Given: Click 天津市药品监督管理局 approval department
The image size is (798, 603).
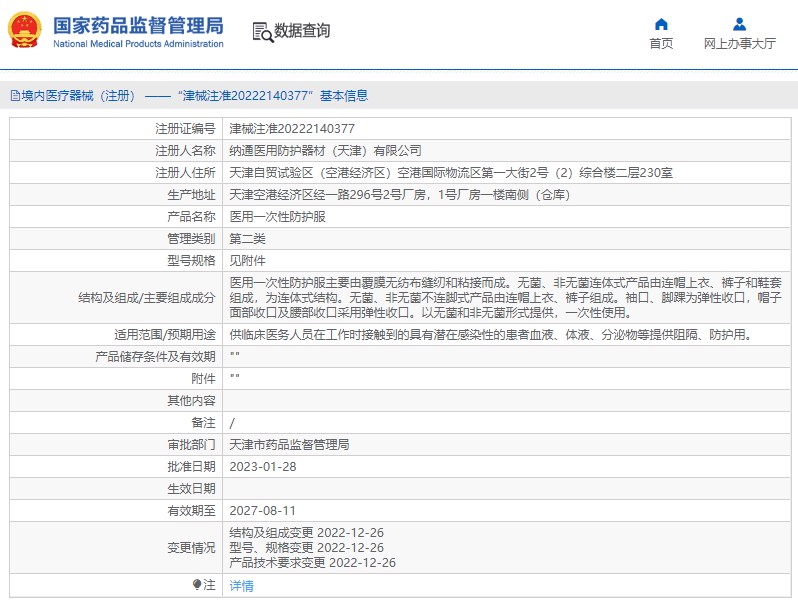Looking at the screenshot, I should pos(289,445).
